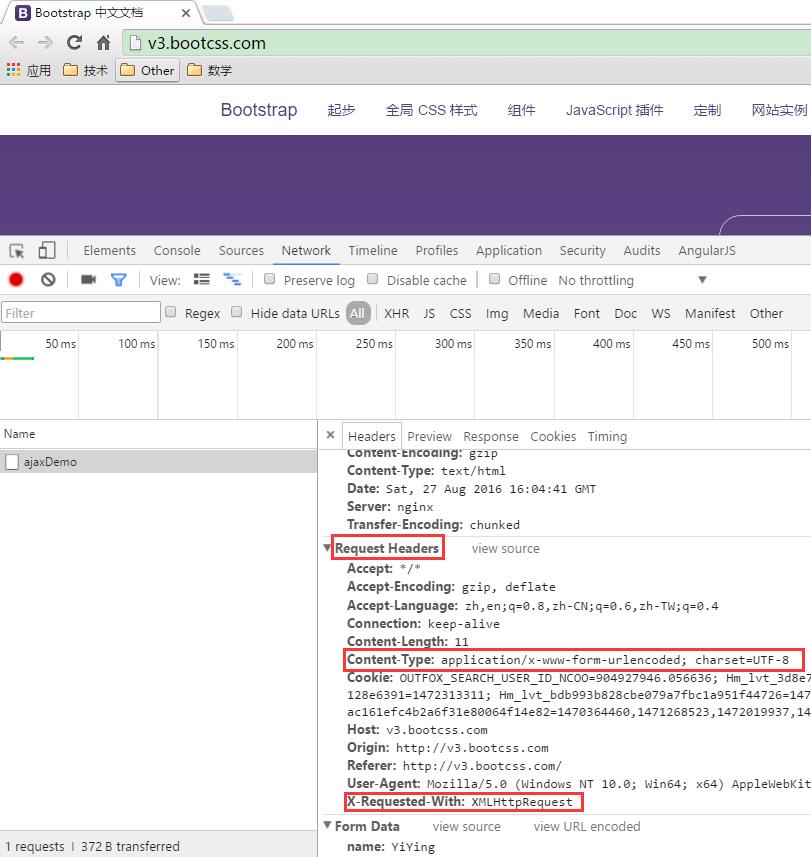Select the ajaxDemo request row

[158, 462]
